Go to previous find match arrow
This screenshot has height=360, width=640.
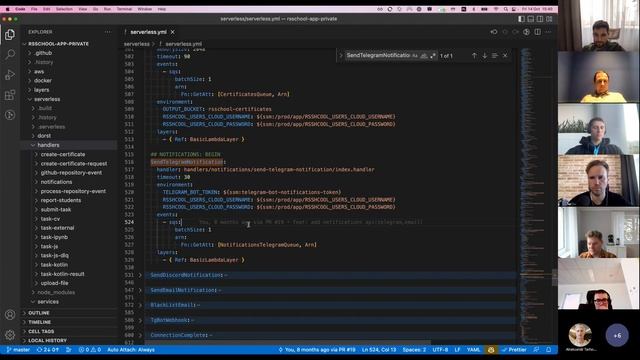[474, 56]
